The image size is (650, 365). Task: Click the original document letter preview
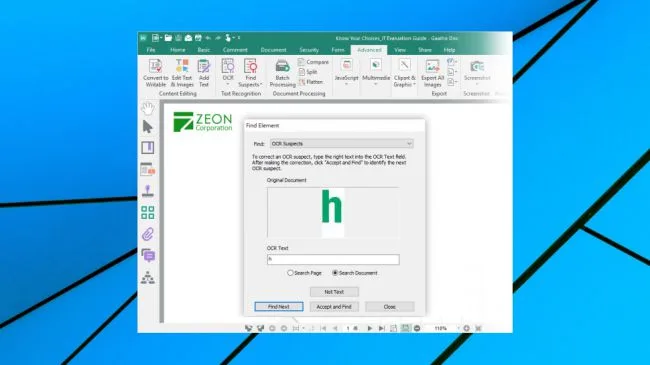pos(333,212)
